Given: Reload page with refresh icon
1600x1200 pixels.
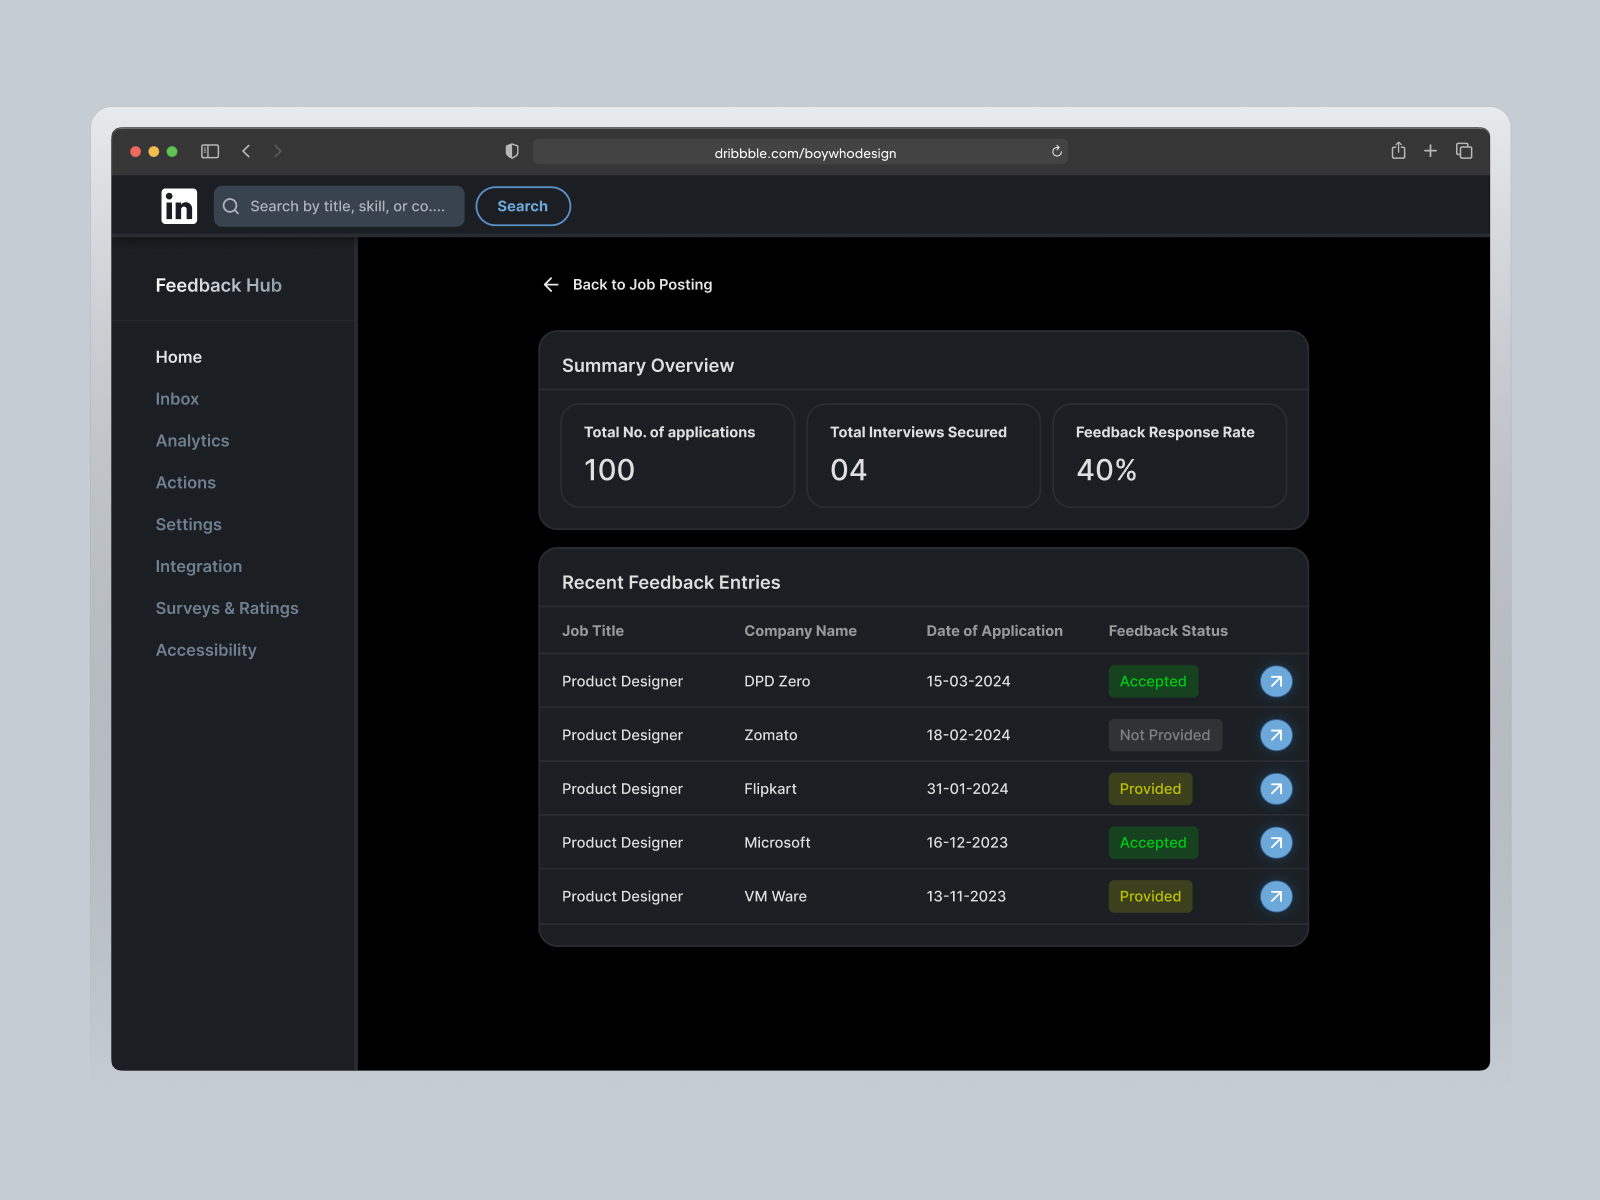Looking at the screenshot, I should (x=1057, y=152).
